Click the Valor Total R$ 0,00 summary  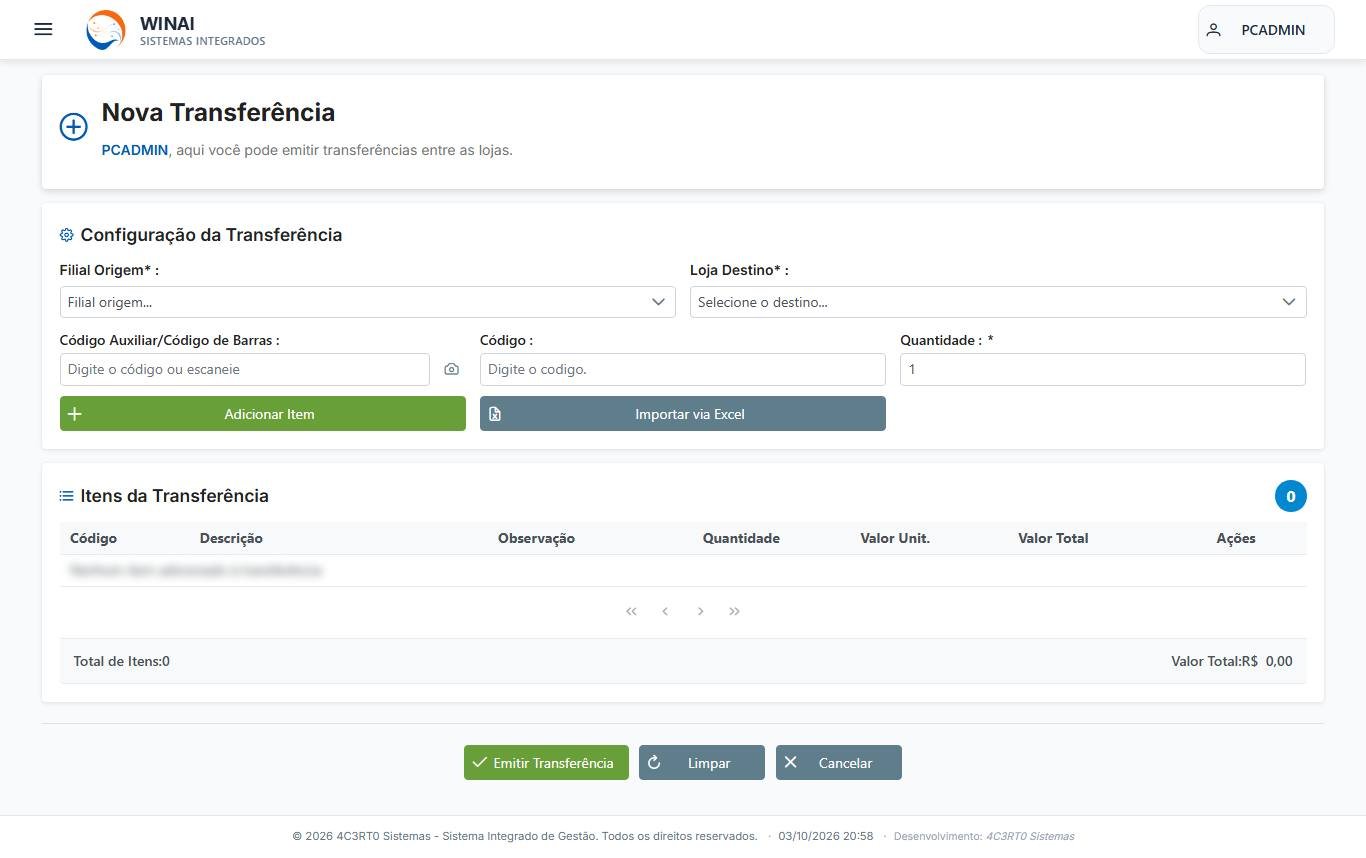click(x=1232, y=661)
